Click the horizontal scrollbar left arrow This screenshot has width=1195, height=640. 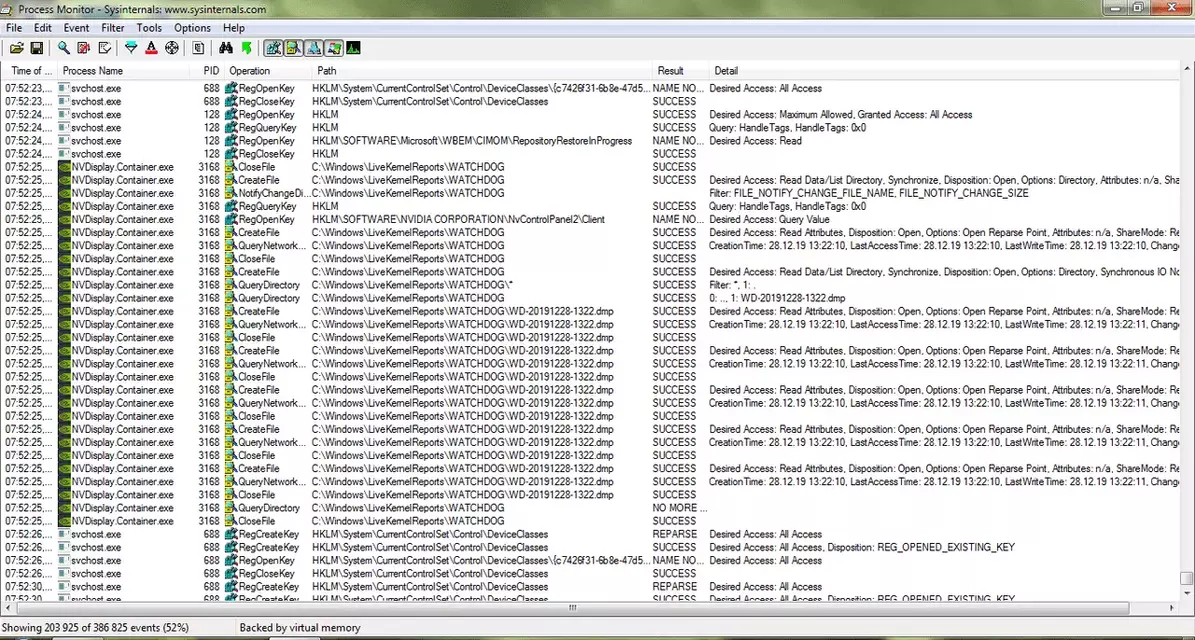tap(9, 608)
